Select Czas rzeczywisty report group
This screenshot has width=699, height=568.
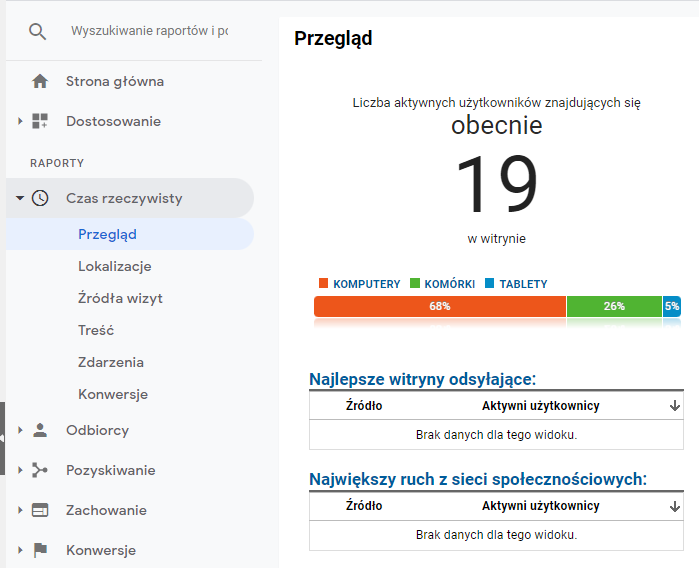coord(124,198)
